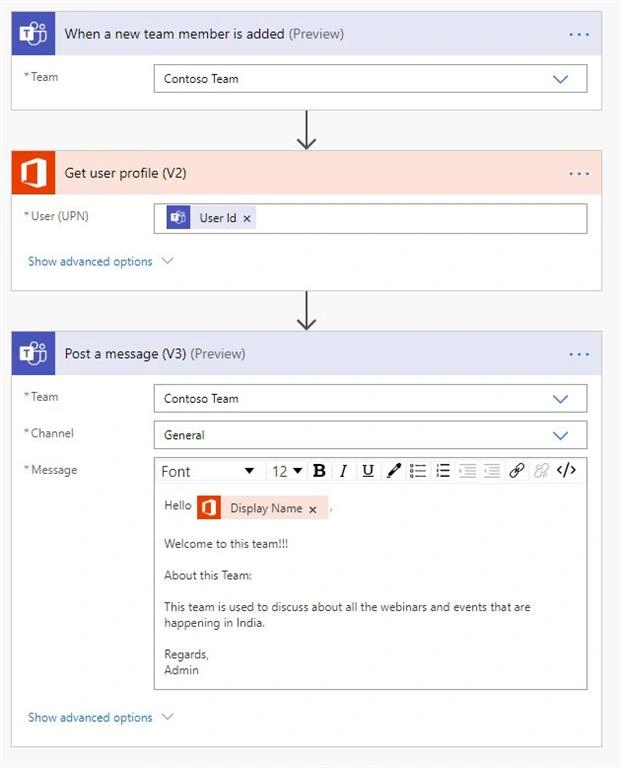Open the ellipsis menu on Post a message (V3)
This screenshot has width=622, height=768.
pos(579,354)
